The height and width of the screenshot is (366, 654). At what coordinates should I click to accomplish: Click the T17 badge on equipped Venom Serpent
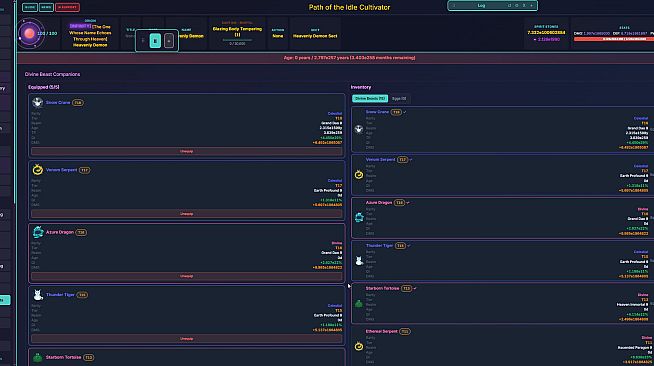84,170
